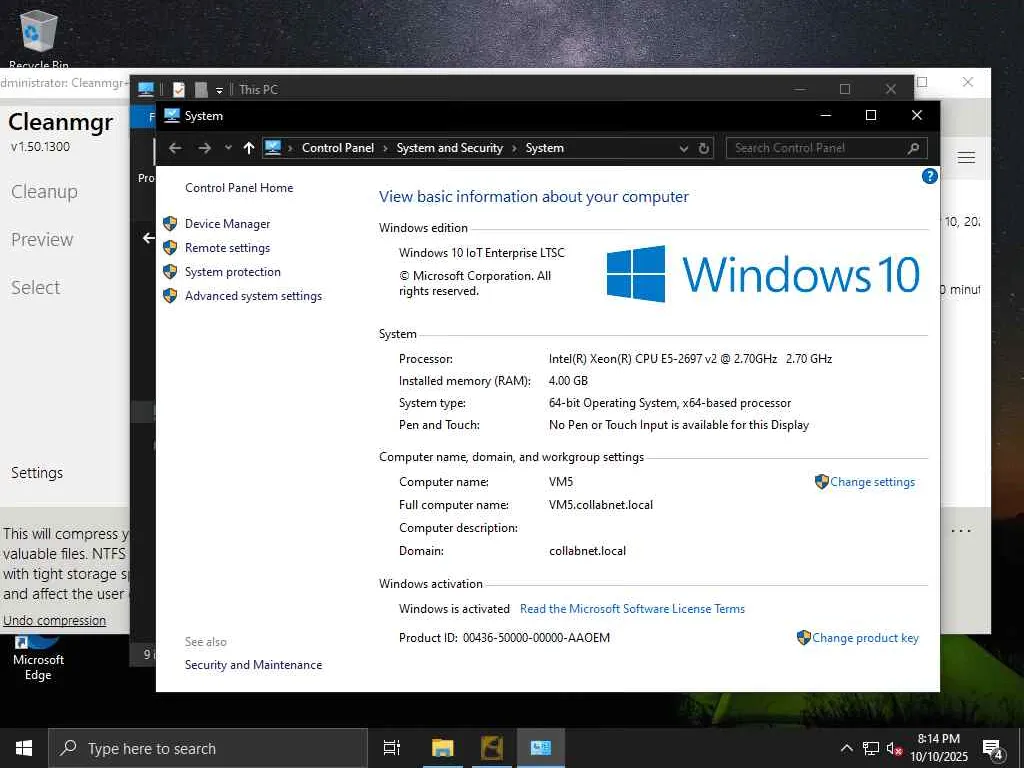The width and height of the screenshot is (1024, 768).
Task: Click the three dots in Cleanmgr window
Action: (x=961, y=531)
